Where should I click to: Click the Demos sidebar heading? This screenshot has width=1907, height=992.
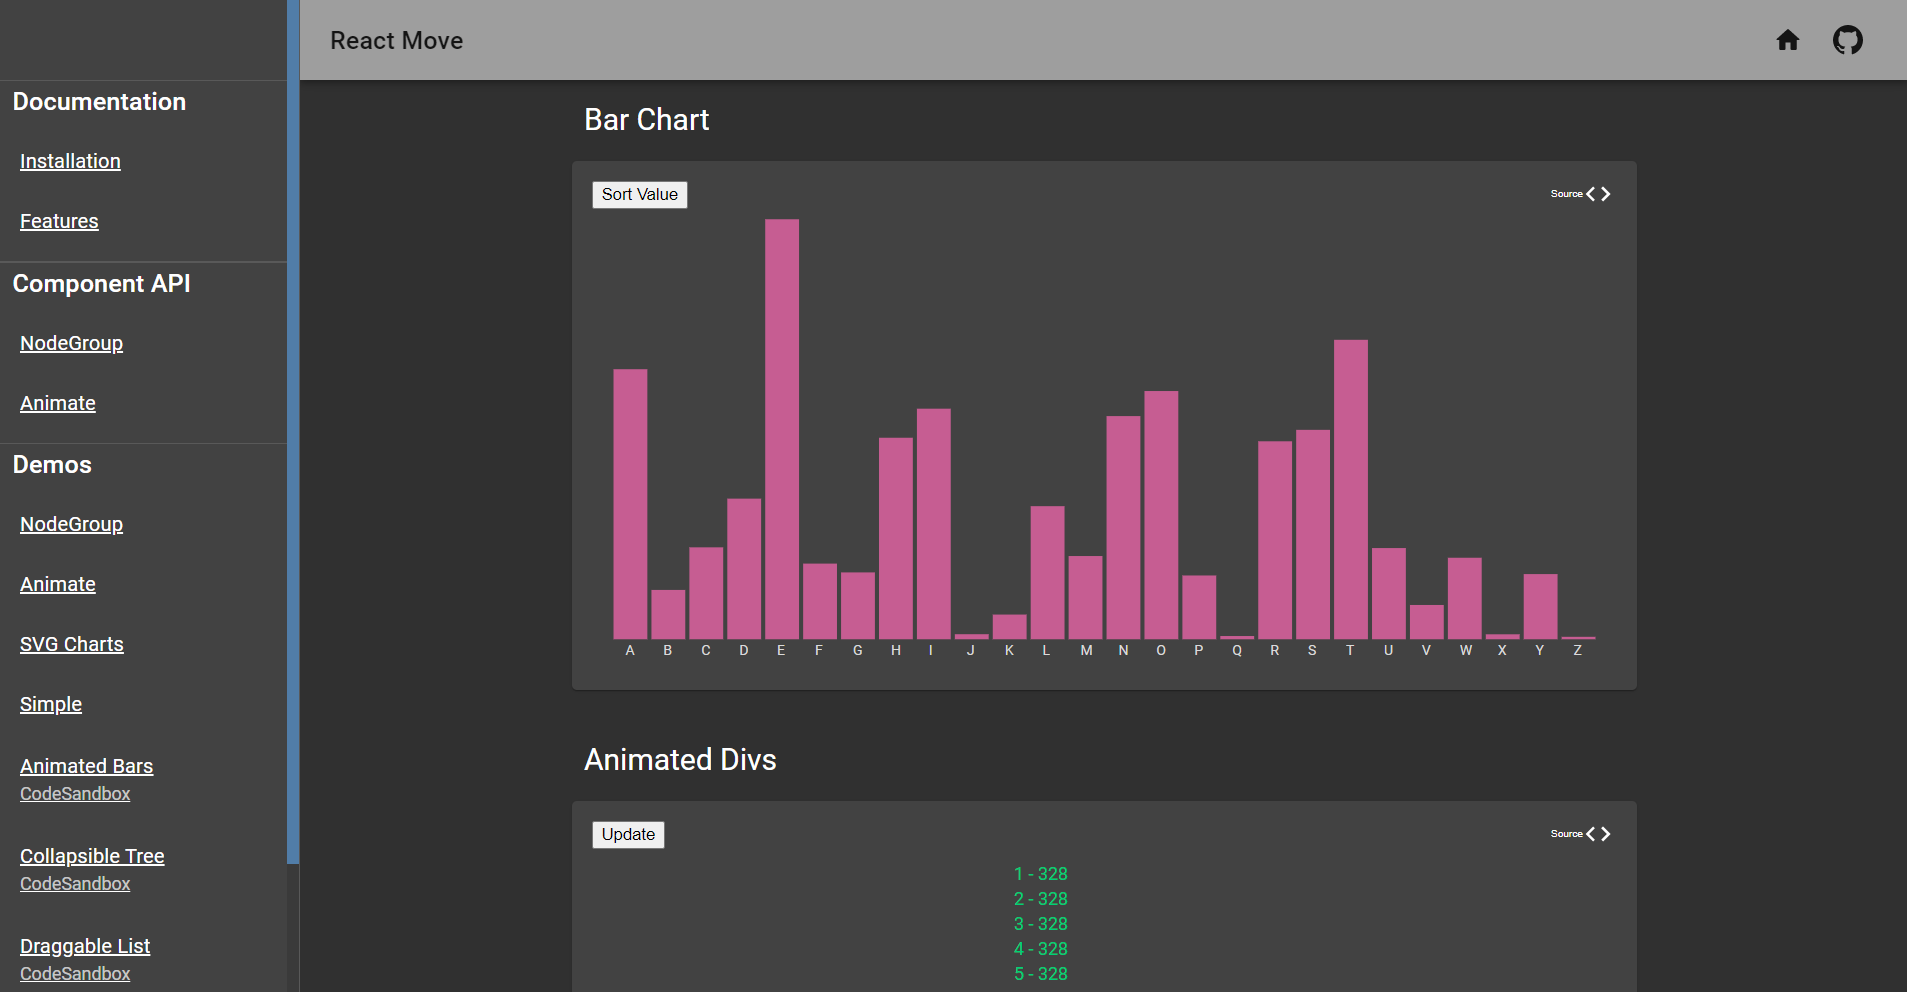52,465
